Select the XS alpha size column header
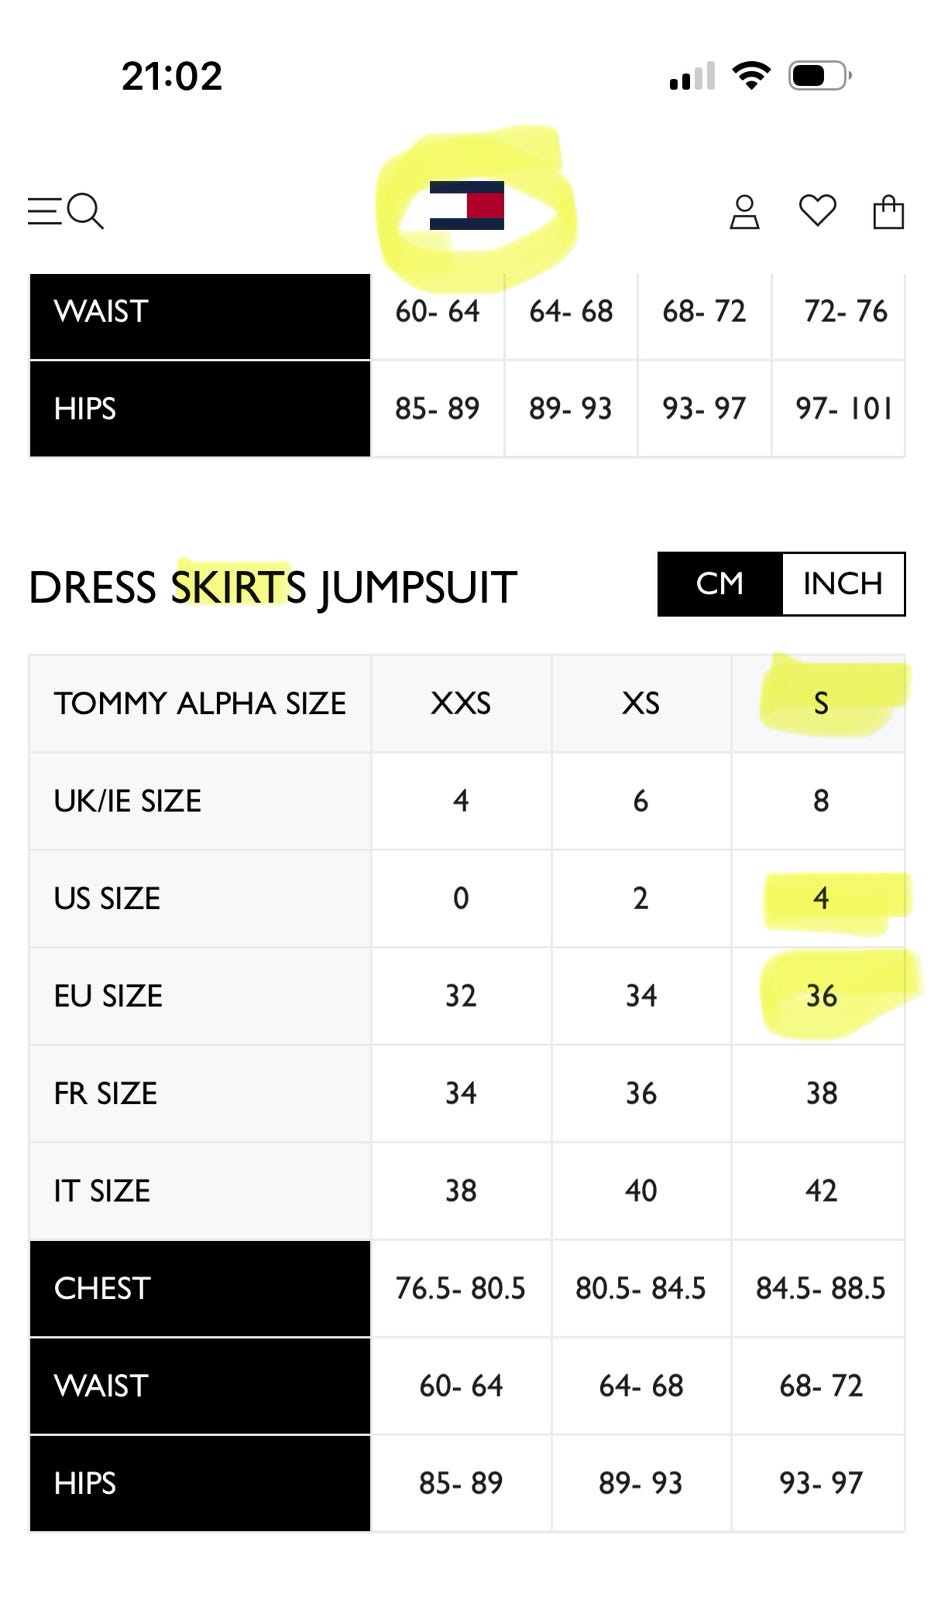Image resolution: width=934 pixels, height=1600 pixels. coord(641,703)
